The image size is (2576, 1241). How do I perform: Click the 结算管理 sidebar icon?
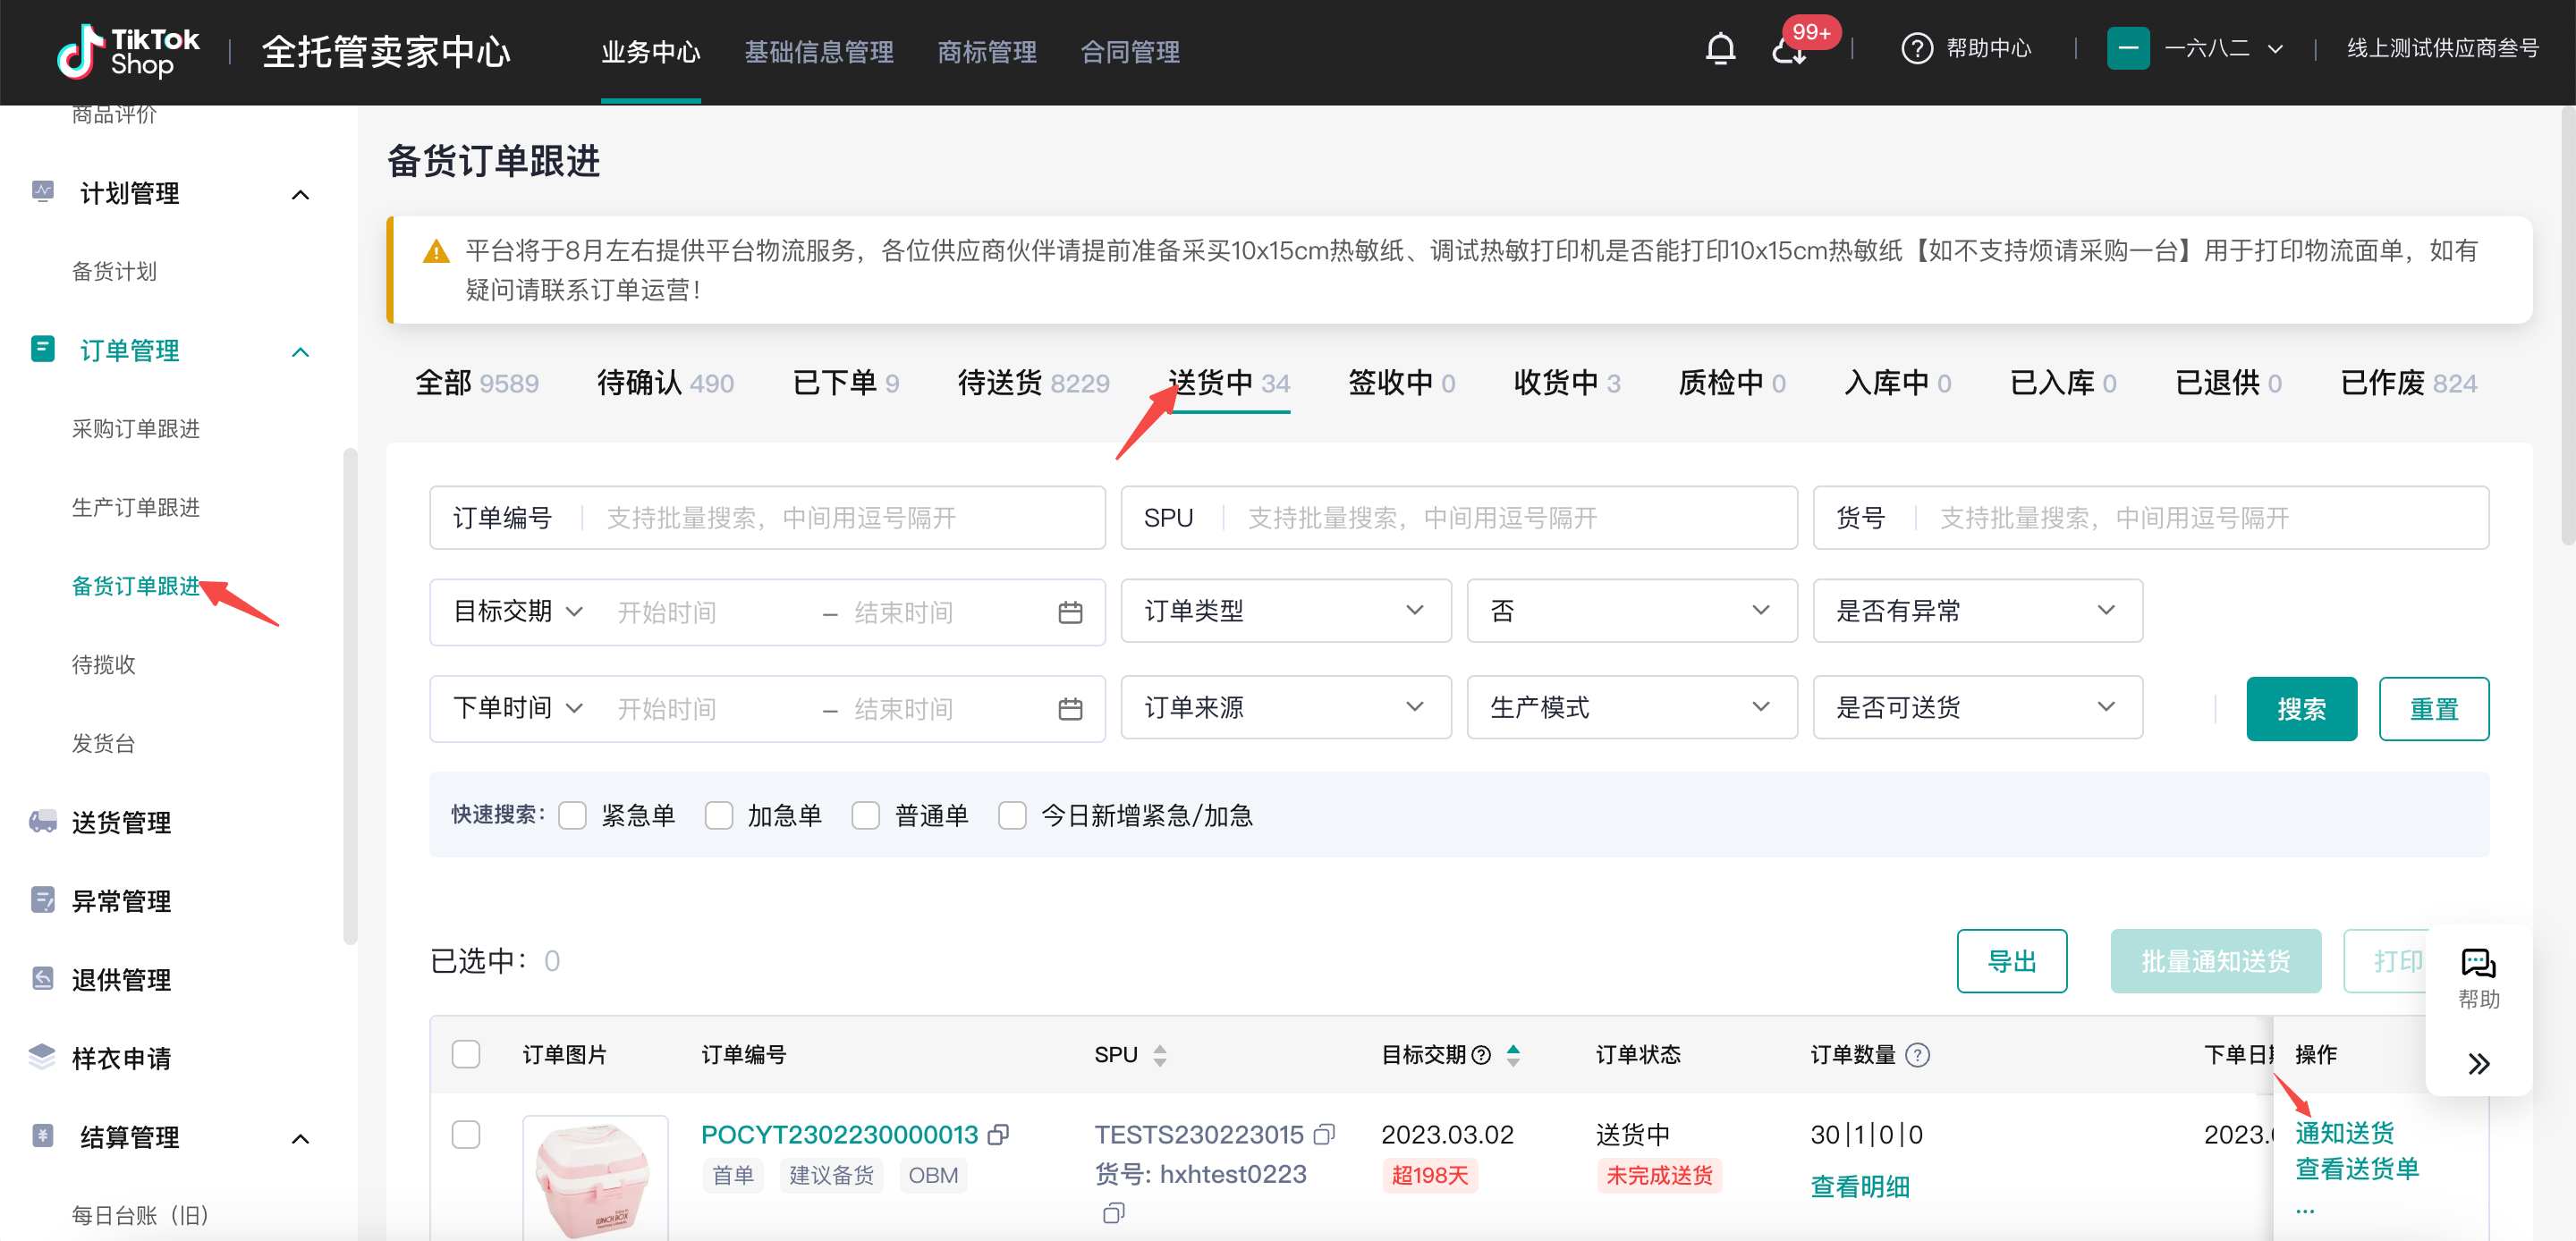pos(42,1135)
